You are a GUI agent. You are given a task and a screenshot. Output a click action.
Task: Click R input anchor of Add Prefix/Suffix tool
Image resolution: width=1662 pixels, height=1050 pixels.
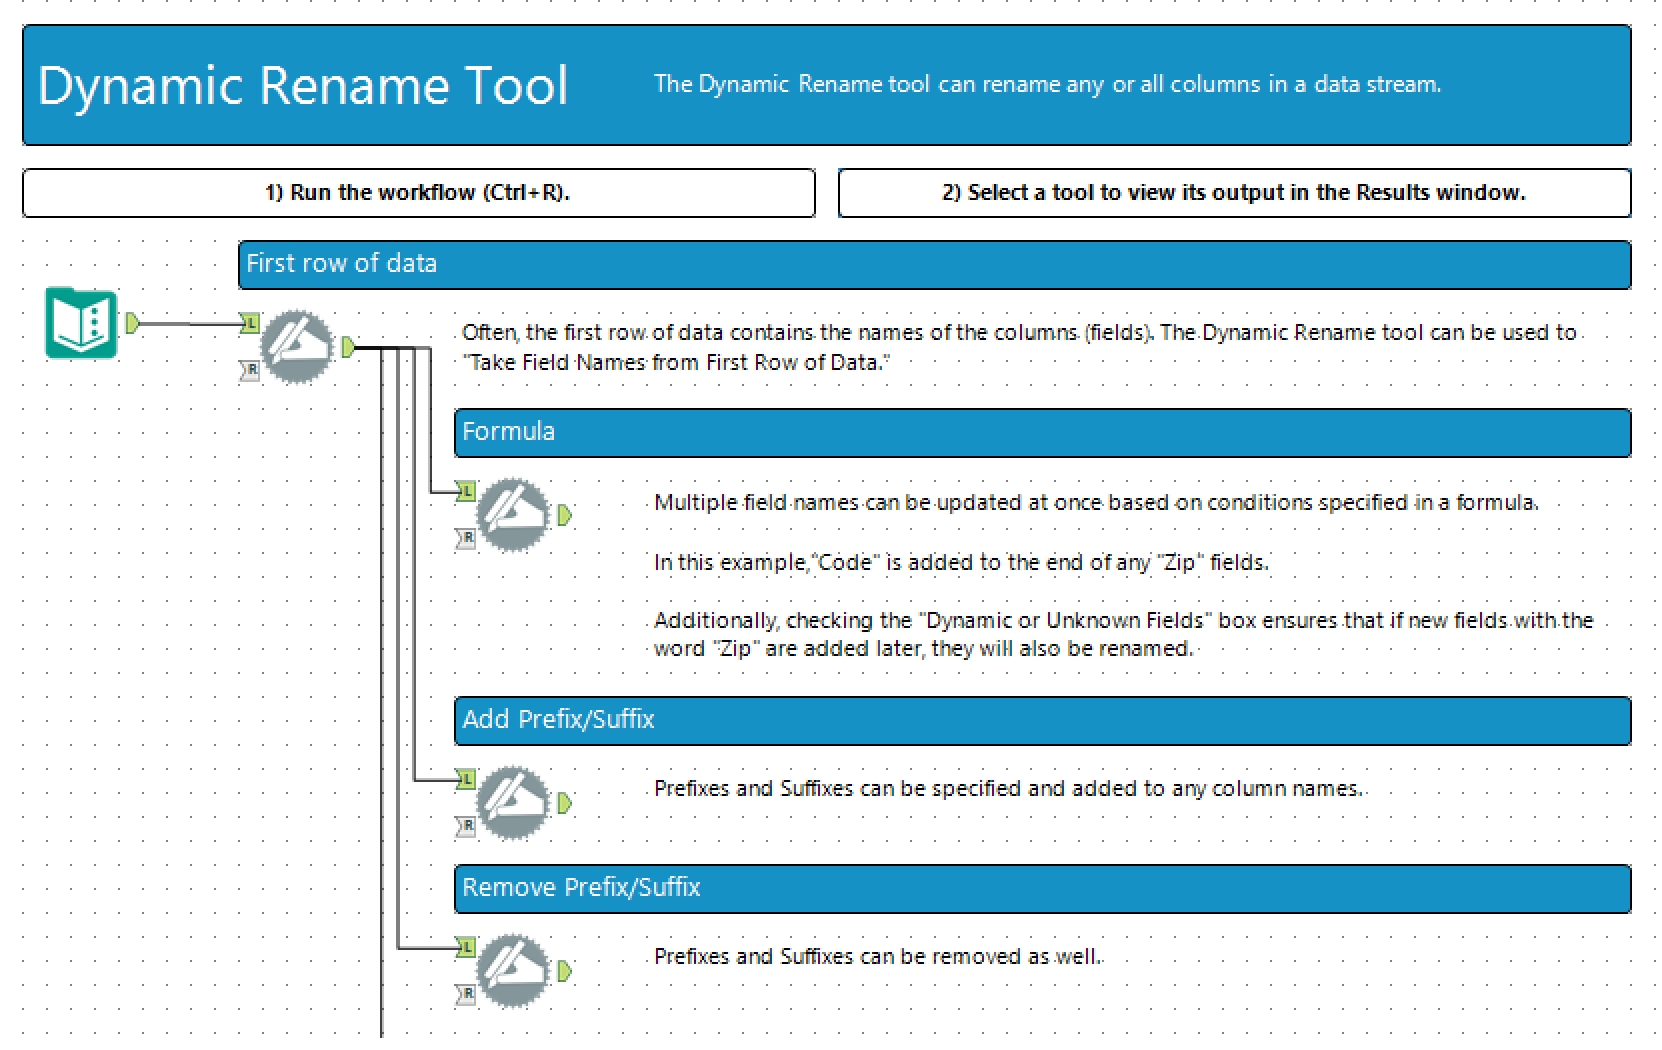(x=466, y=827)
